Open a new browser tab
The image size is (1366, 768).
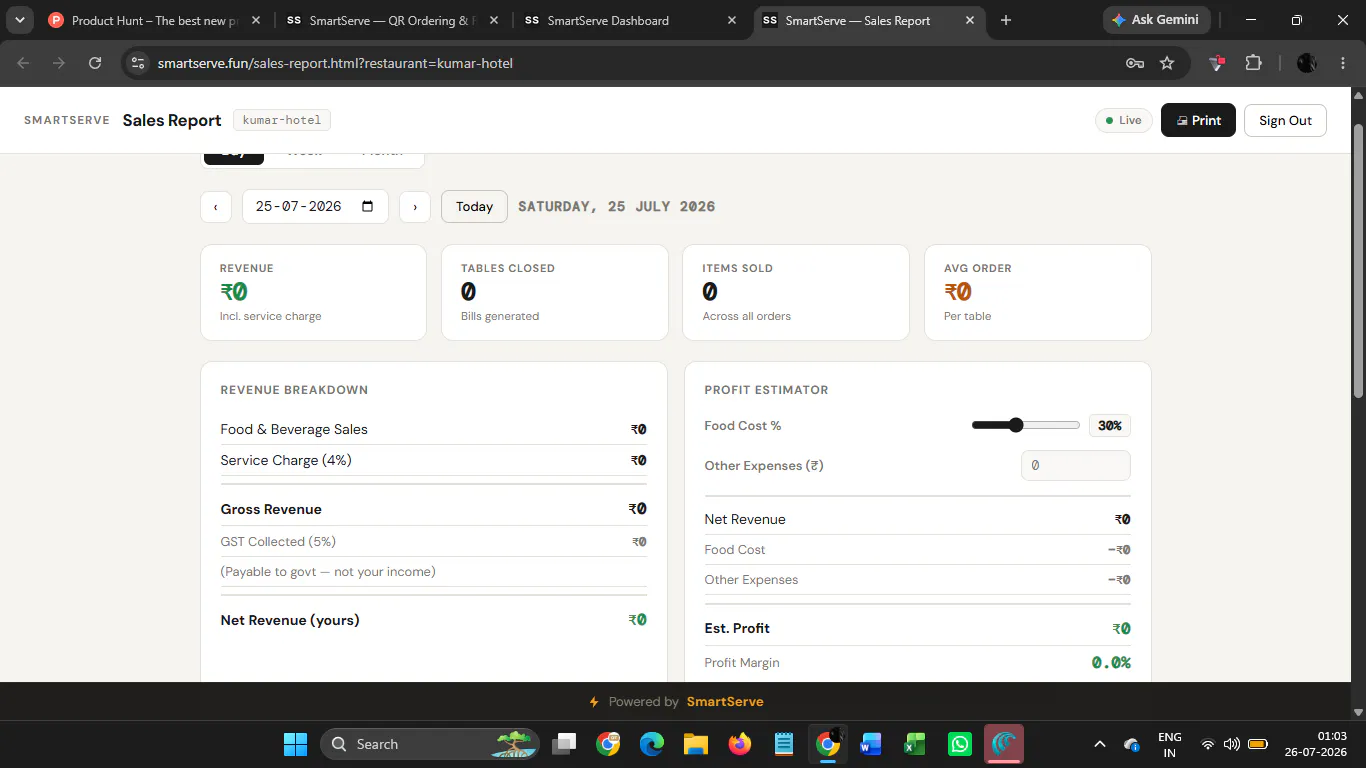coord(1006,20)
